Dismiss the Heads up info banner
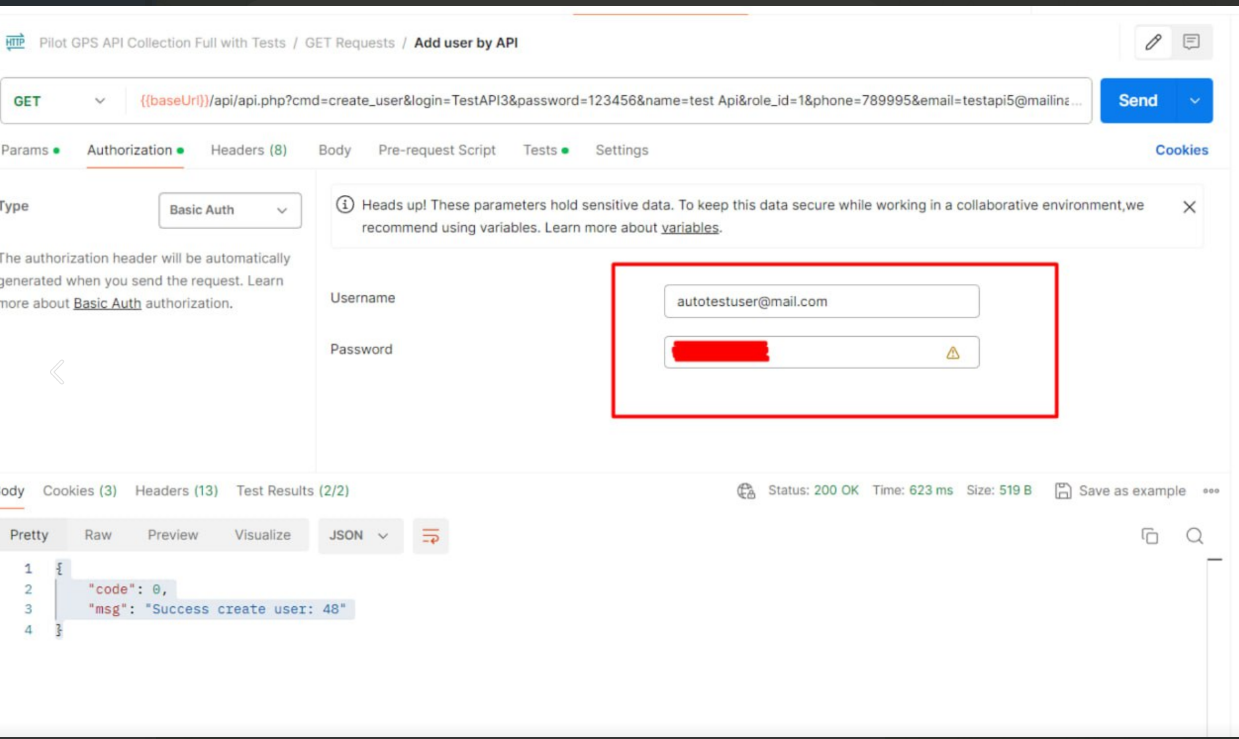The image size is (1239, 739). click(x=1189, y=207)
